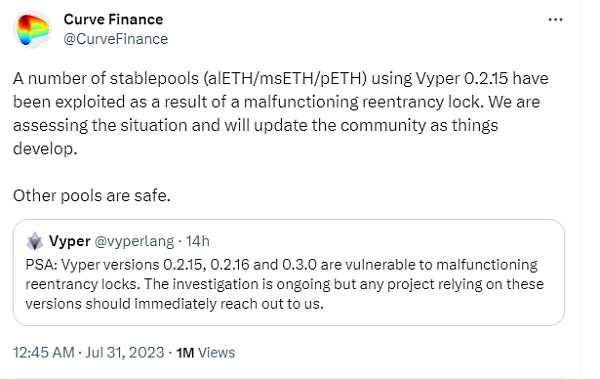Open the Curve Finance rainbow profile avatar
This screenshot has height=379, width=600.
(x=32, y=29)
